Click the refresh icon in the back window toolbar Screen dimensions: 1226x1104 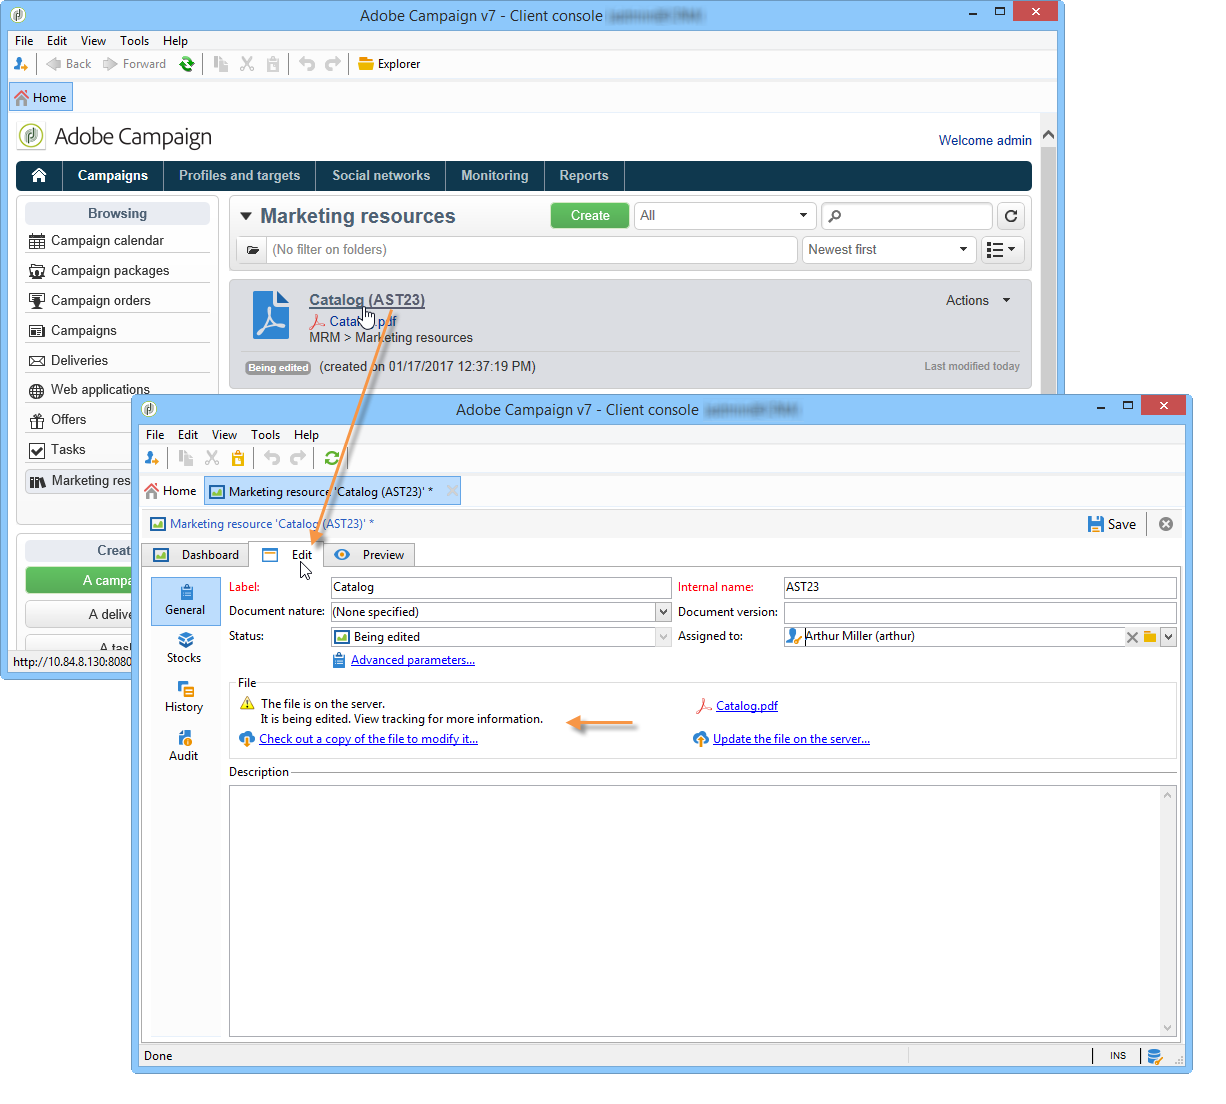pyautogui.click(x=187, y=64)
